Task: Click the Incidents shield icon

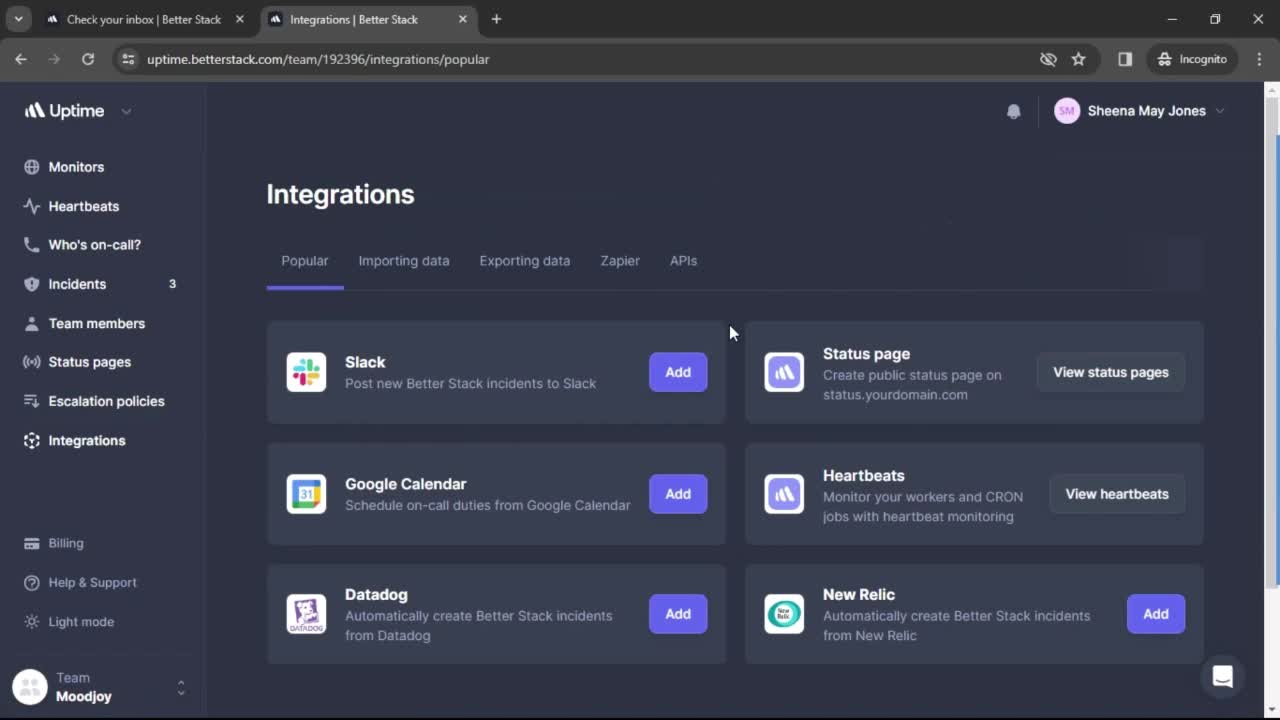Action: coord(32,284)
